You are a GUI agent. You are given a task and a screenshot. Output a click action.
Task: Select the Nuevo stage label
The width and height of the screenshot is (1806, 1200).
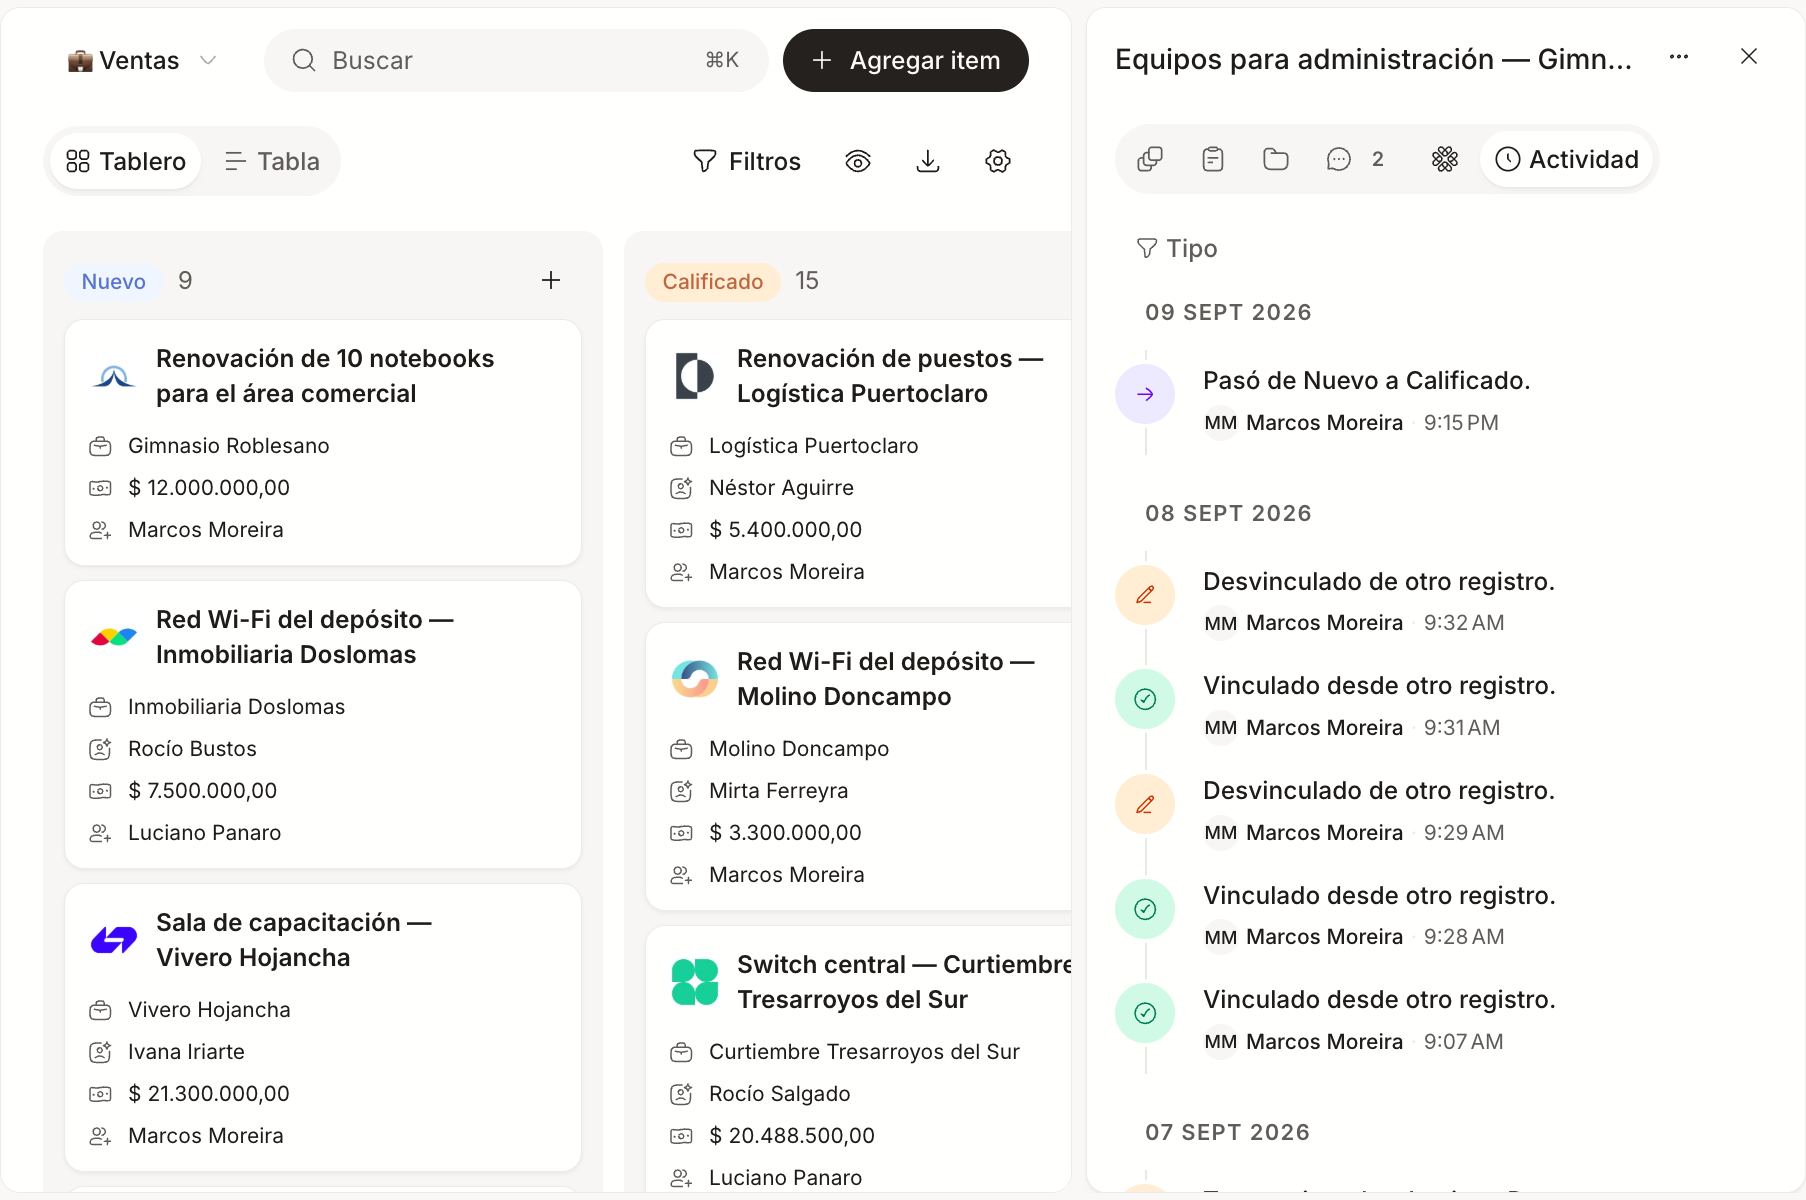point(114,281)
